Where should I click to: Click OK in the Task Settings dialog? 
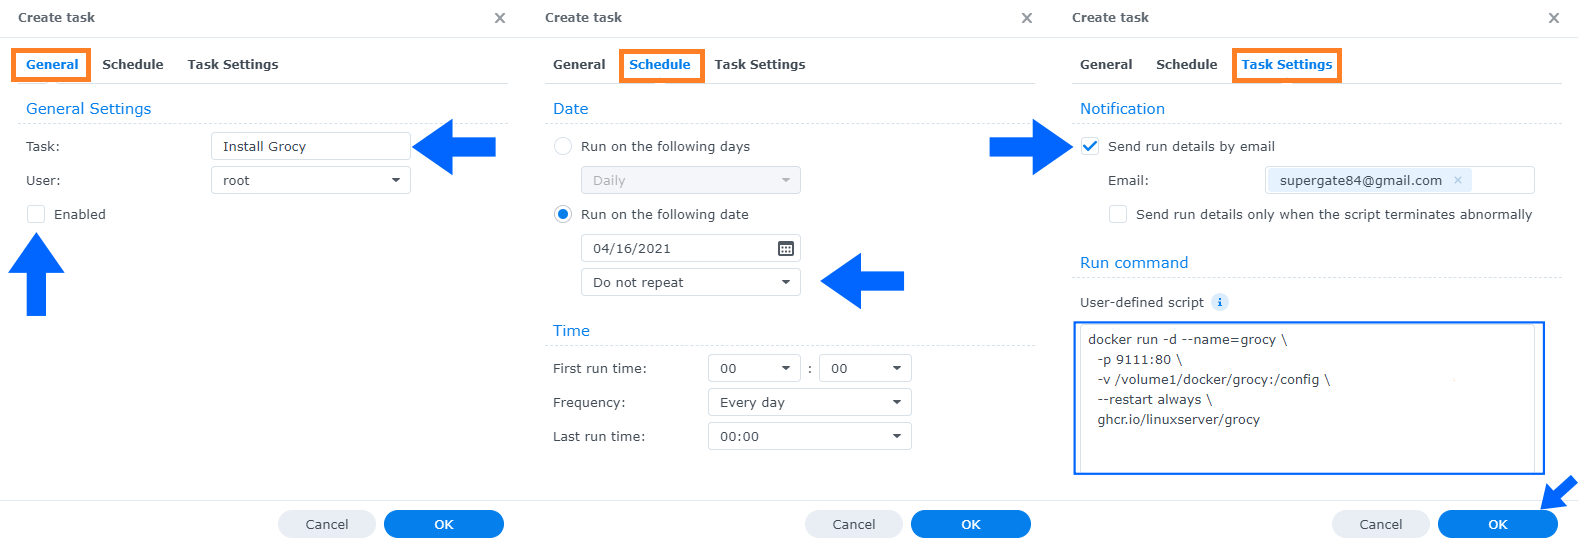[x=1497, y=524]
